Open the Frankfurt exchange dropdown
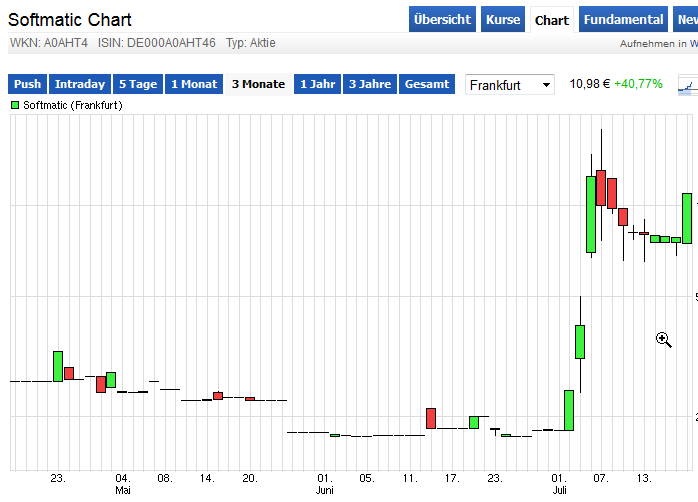 point(510,85)
